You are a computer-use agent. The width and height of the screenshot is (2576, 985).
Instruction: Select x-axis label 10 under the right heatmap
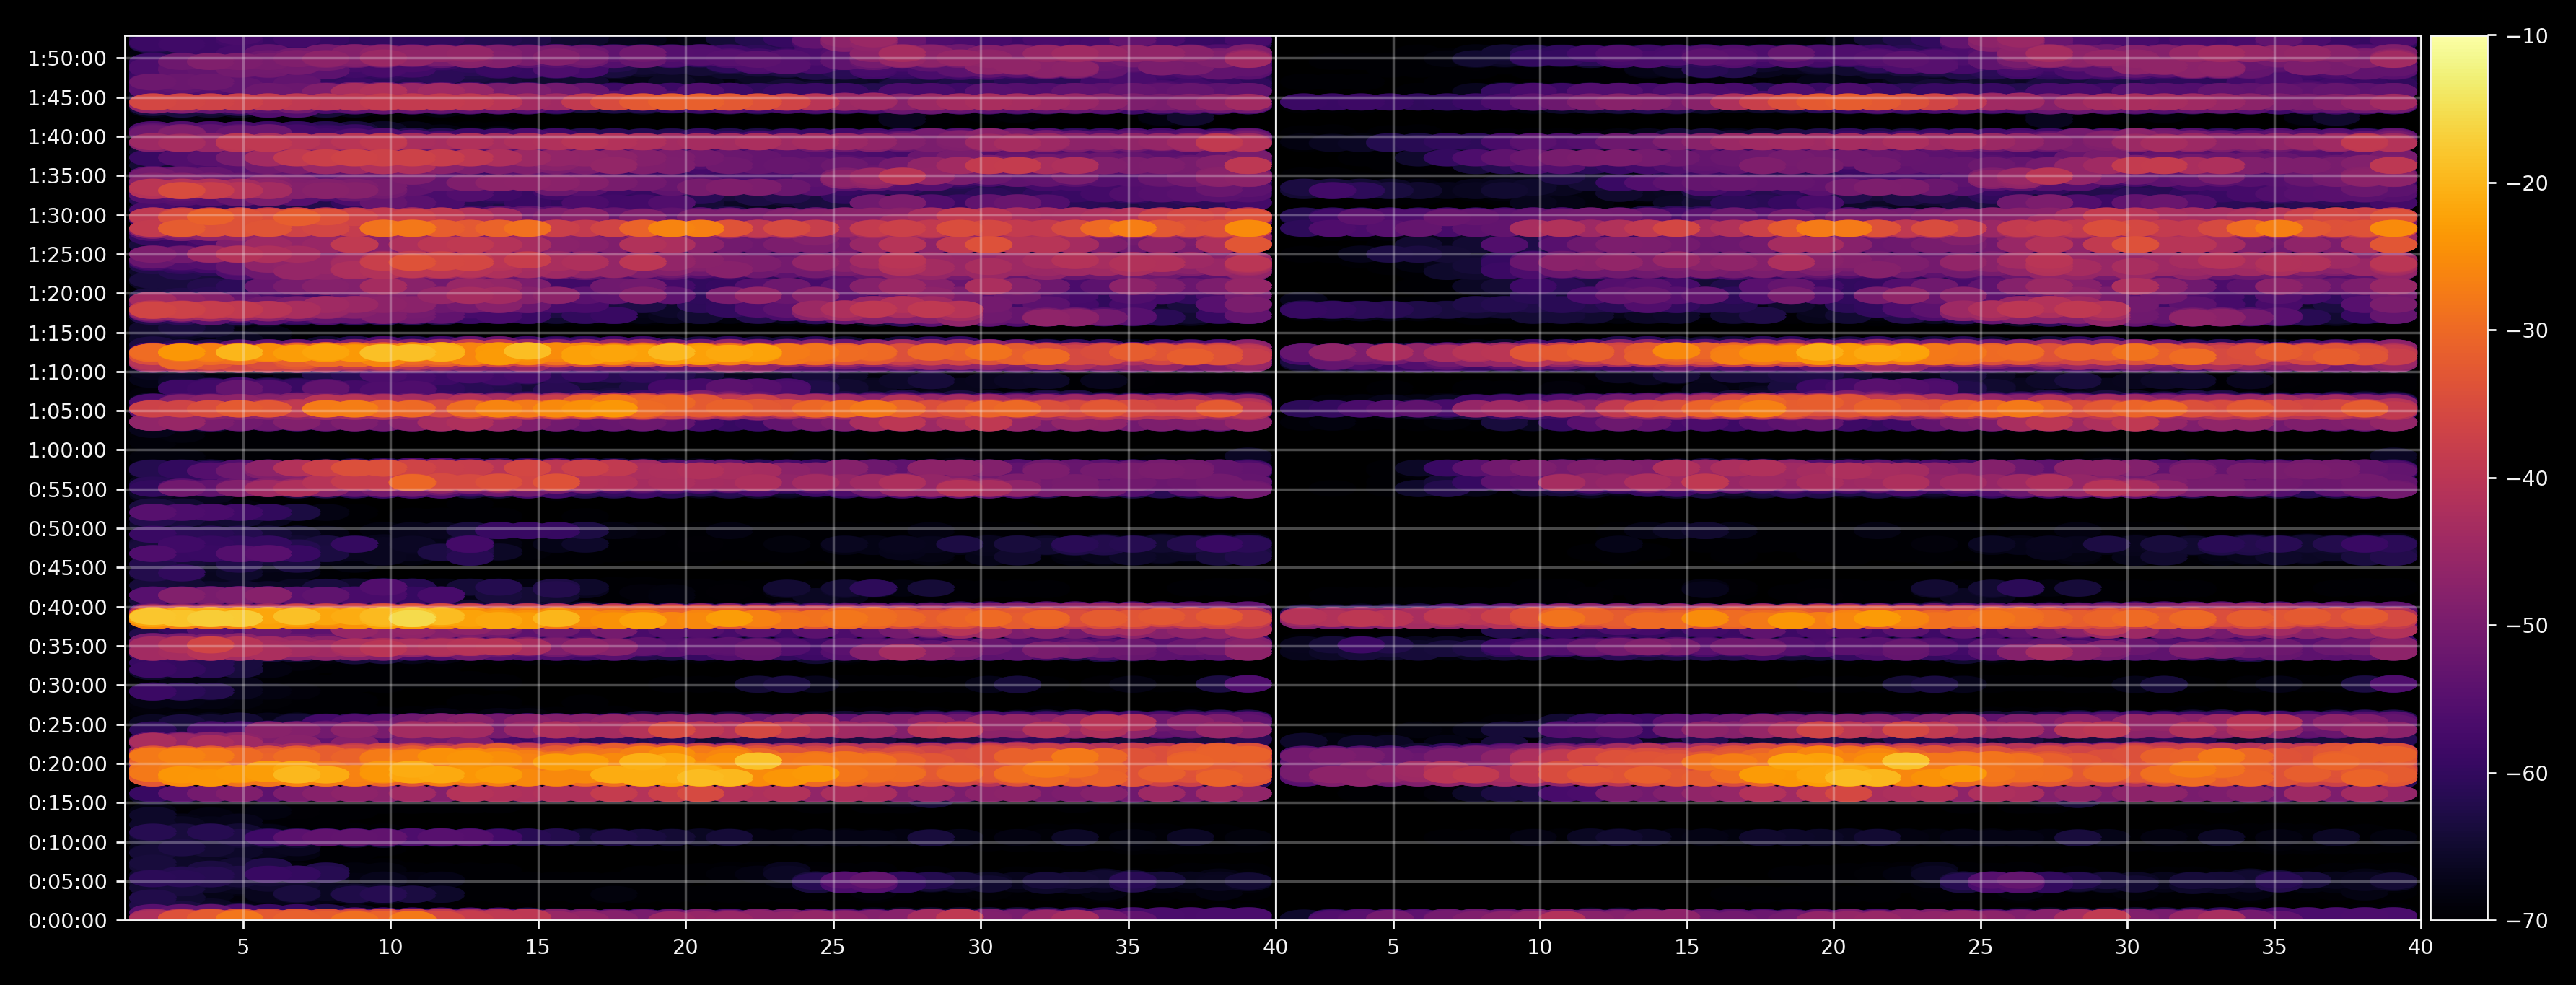tap(1540, 947)
